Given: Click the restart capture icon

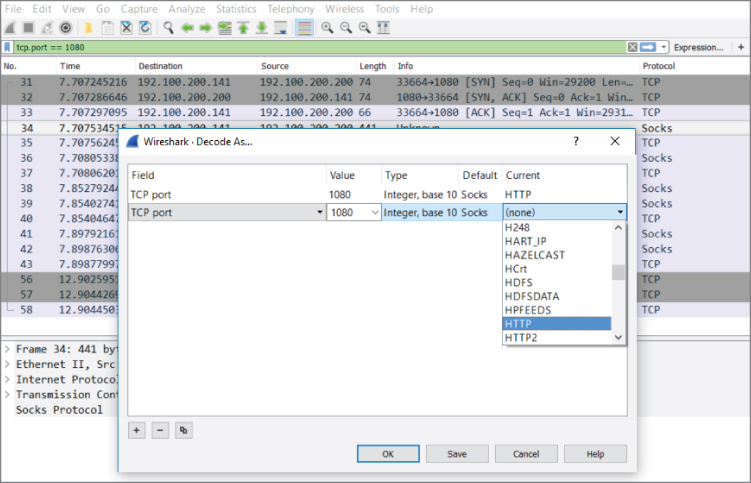Looking at the screenshot, I should point(47,28).
